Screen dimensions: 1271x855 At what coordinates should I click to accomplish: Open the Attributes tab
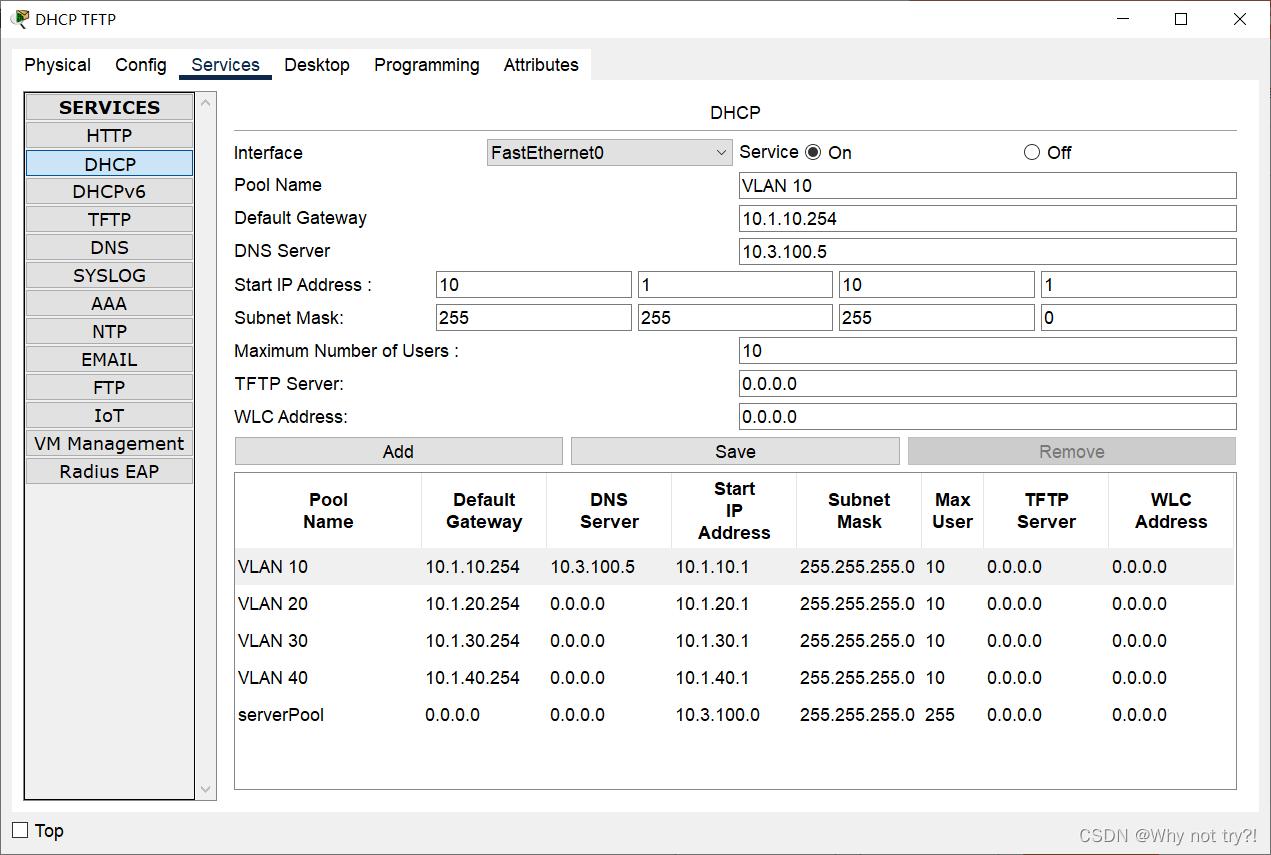coord(541,65)
